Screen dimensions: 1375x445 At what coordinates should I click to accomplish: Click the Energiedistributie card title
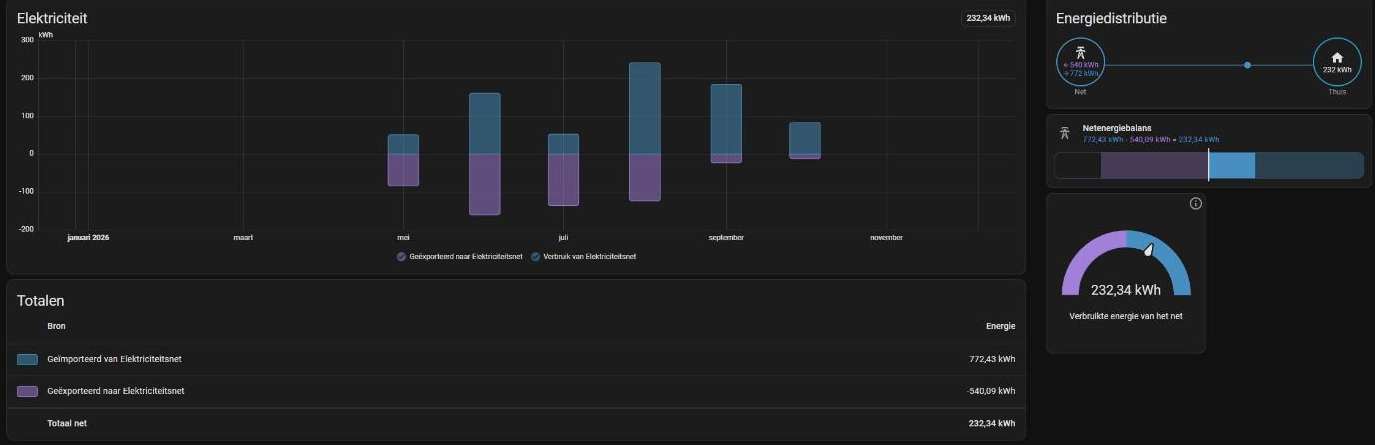[1111, 18]
